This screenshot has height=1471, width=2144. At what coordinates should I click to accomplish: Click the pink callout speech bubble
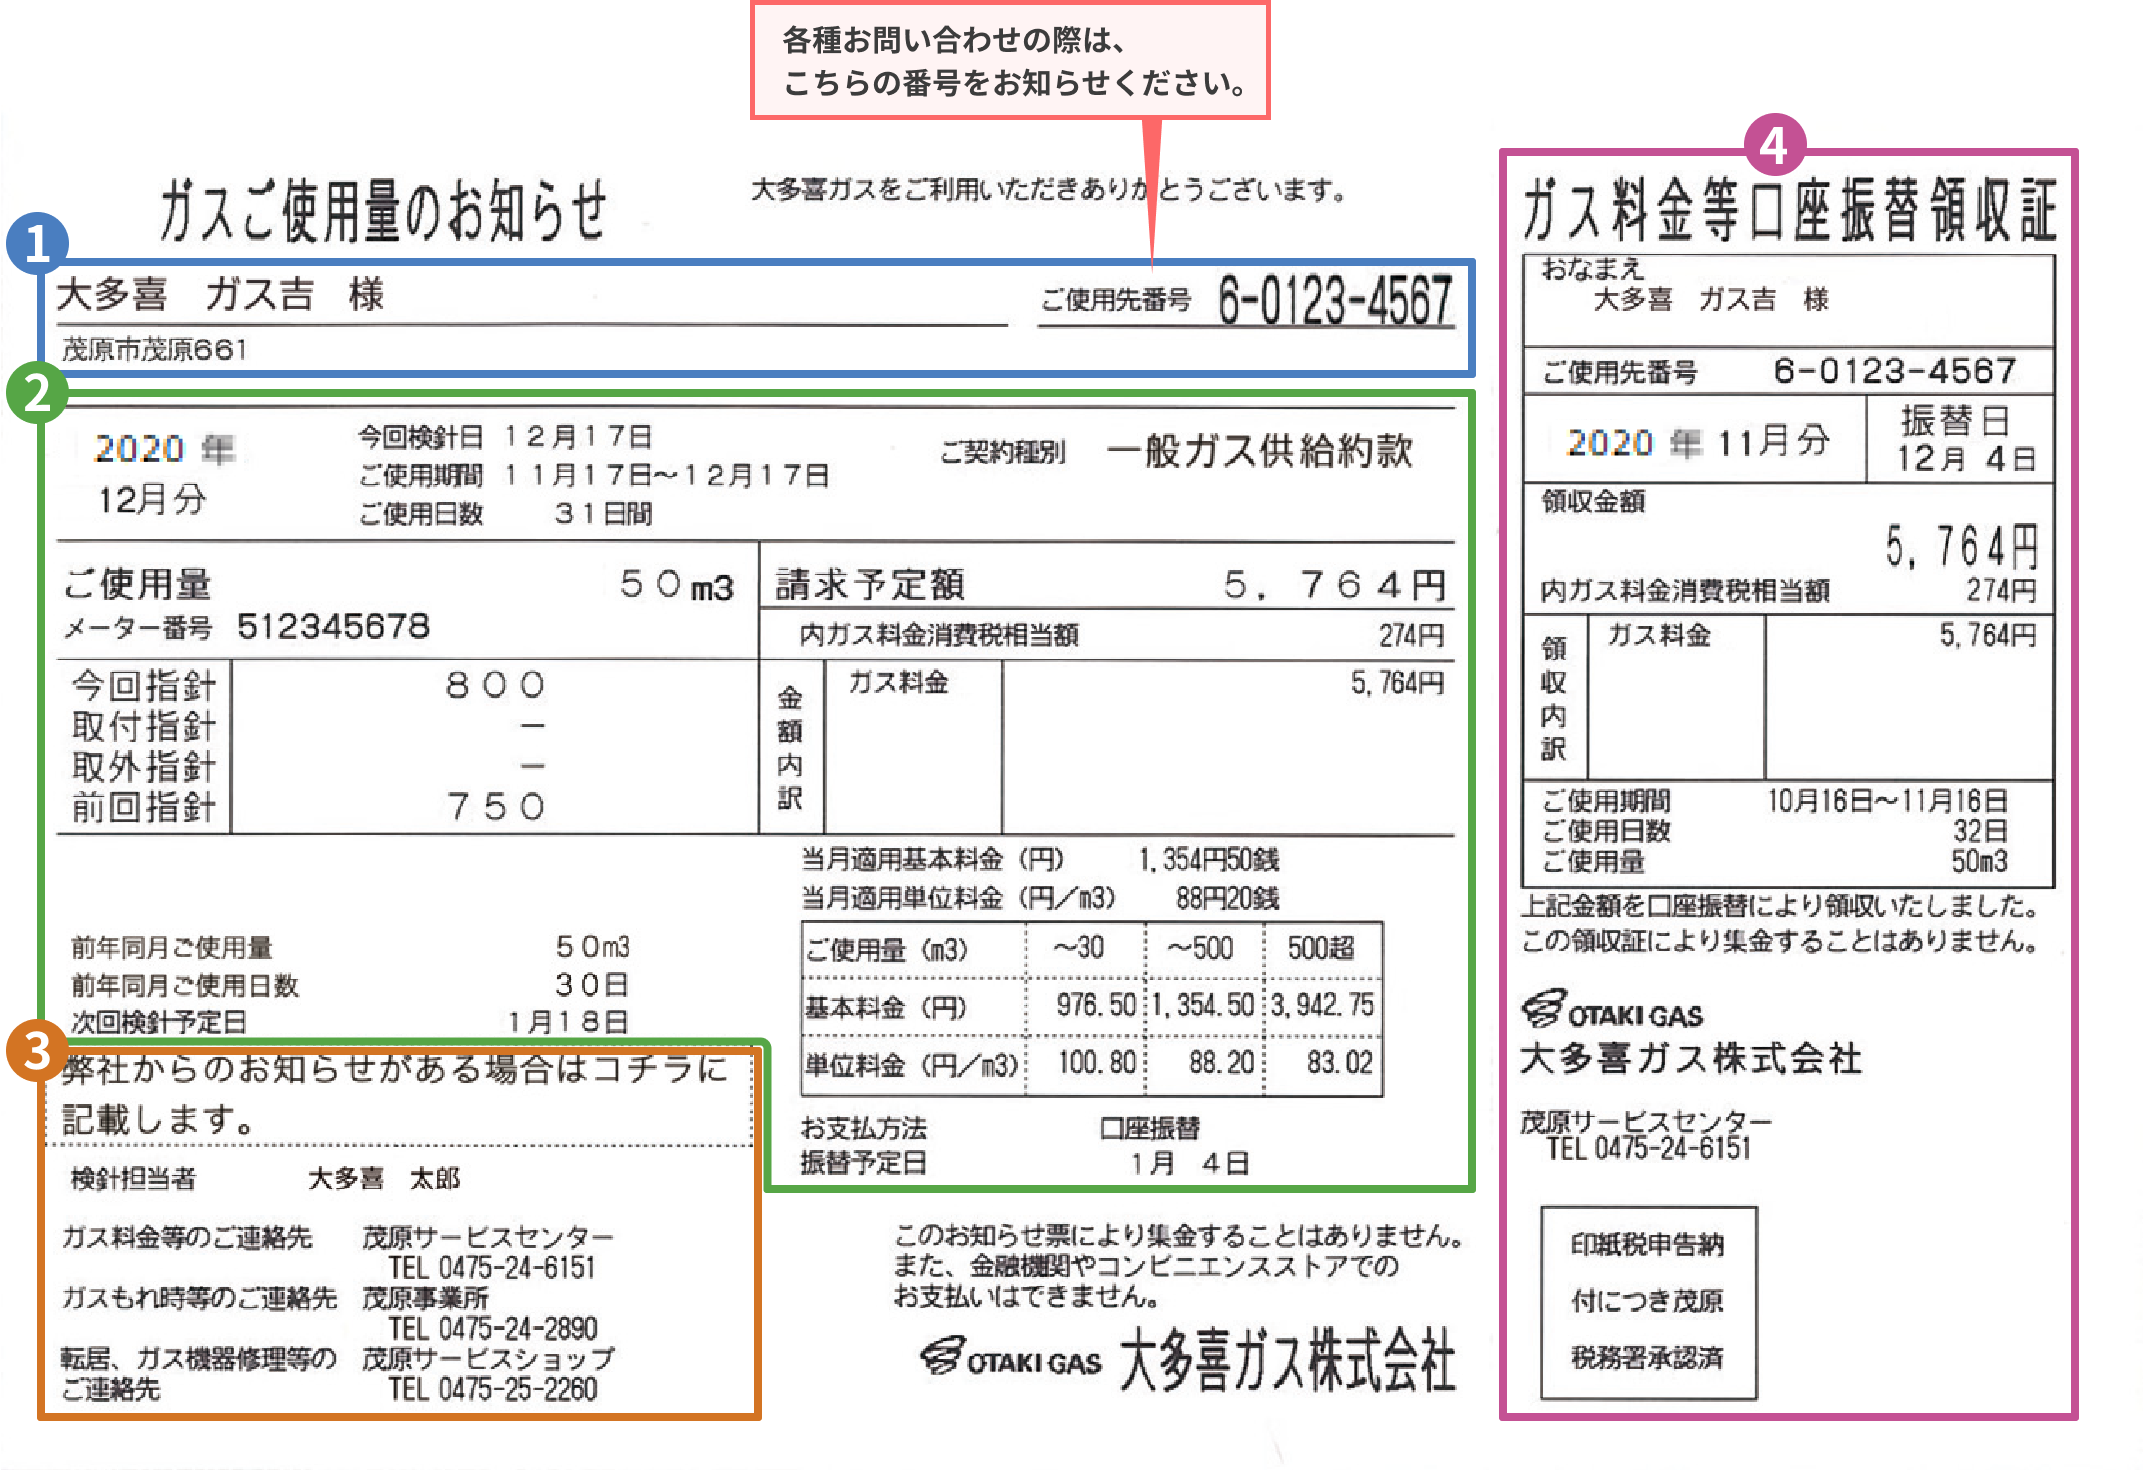[x=1010, y=62]
